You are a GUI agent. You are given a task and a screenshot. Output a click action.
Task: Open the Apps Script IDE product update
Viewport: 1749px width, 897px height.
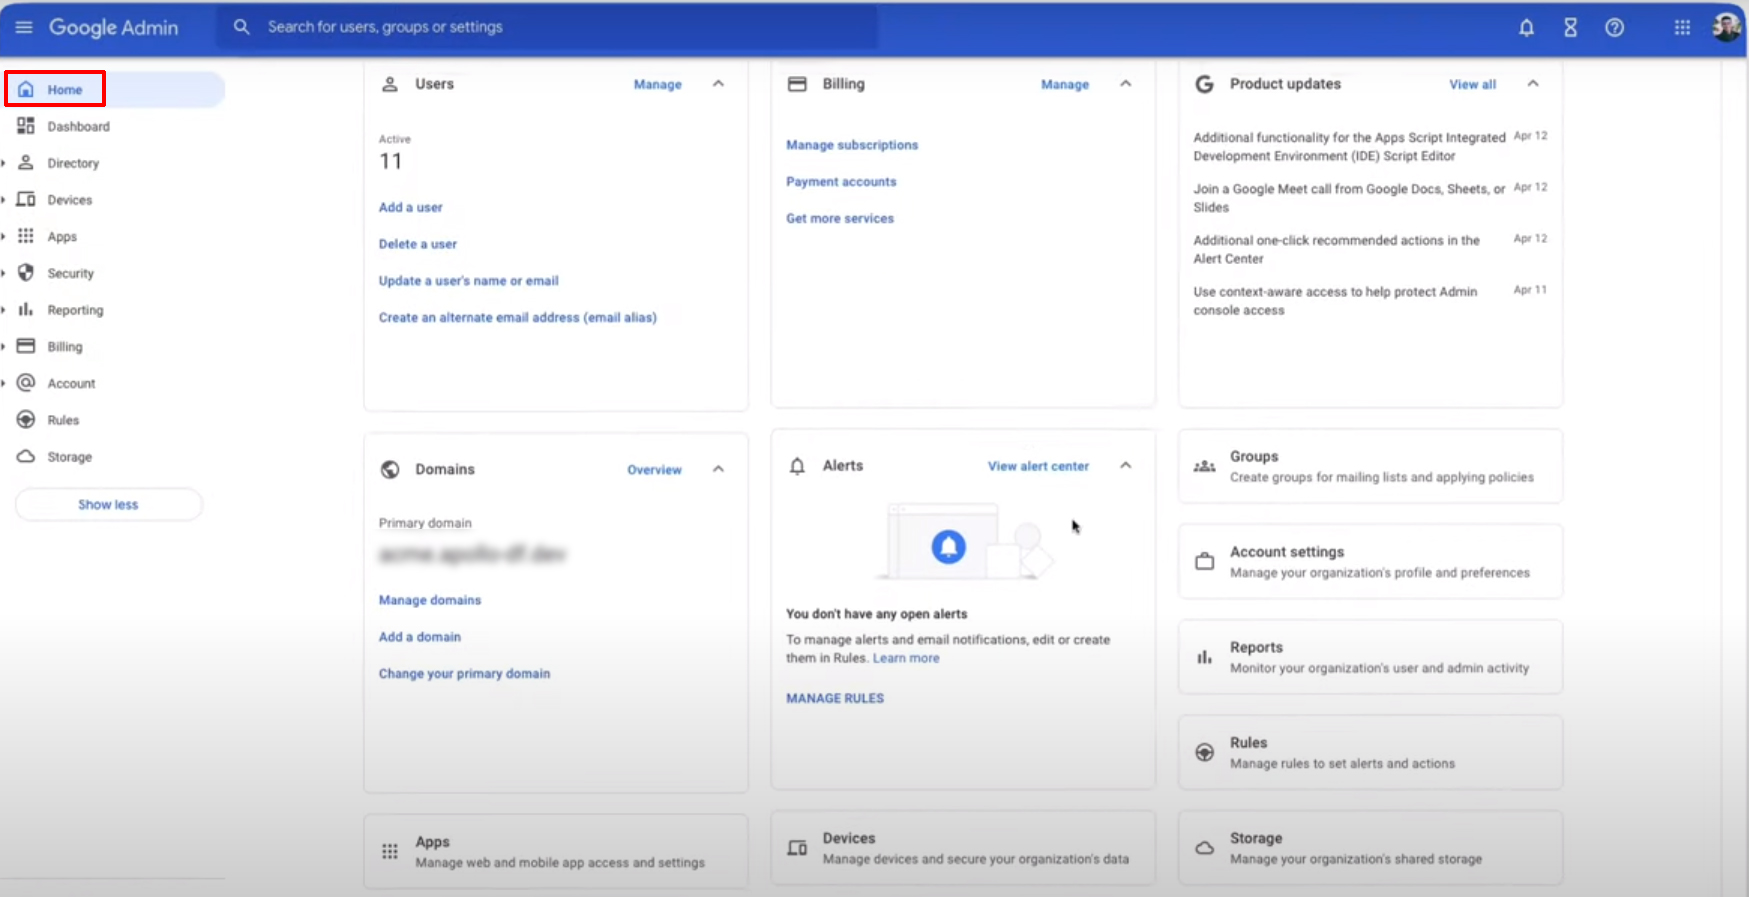1349,147
